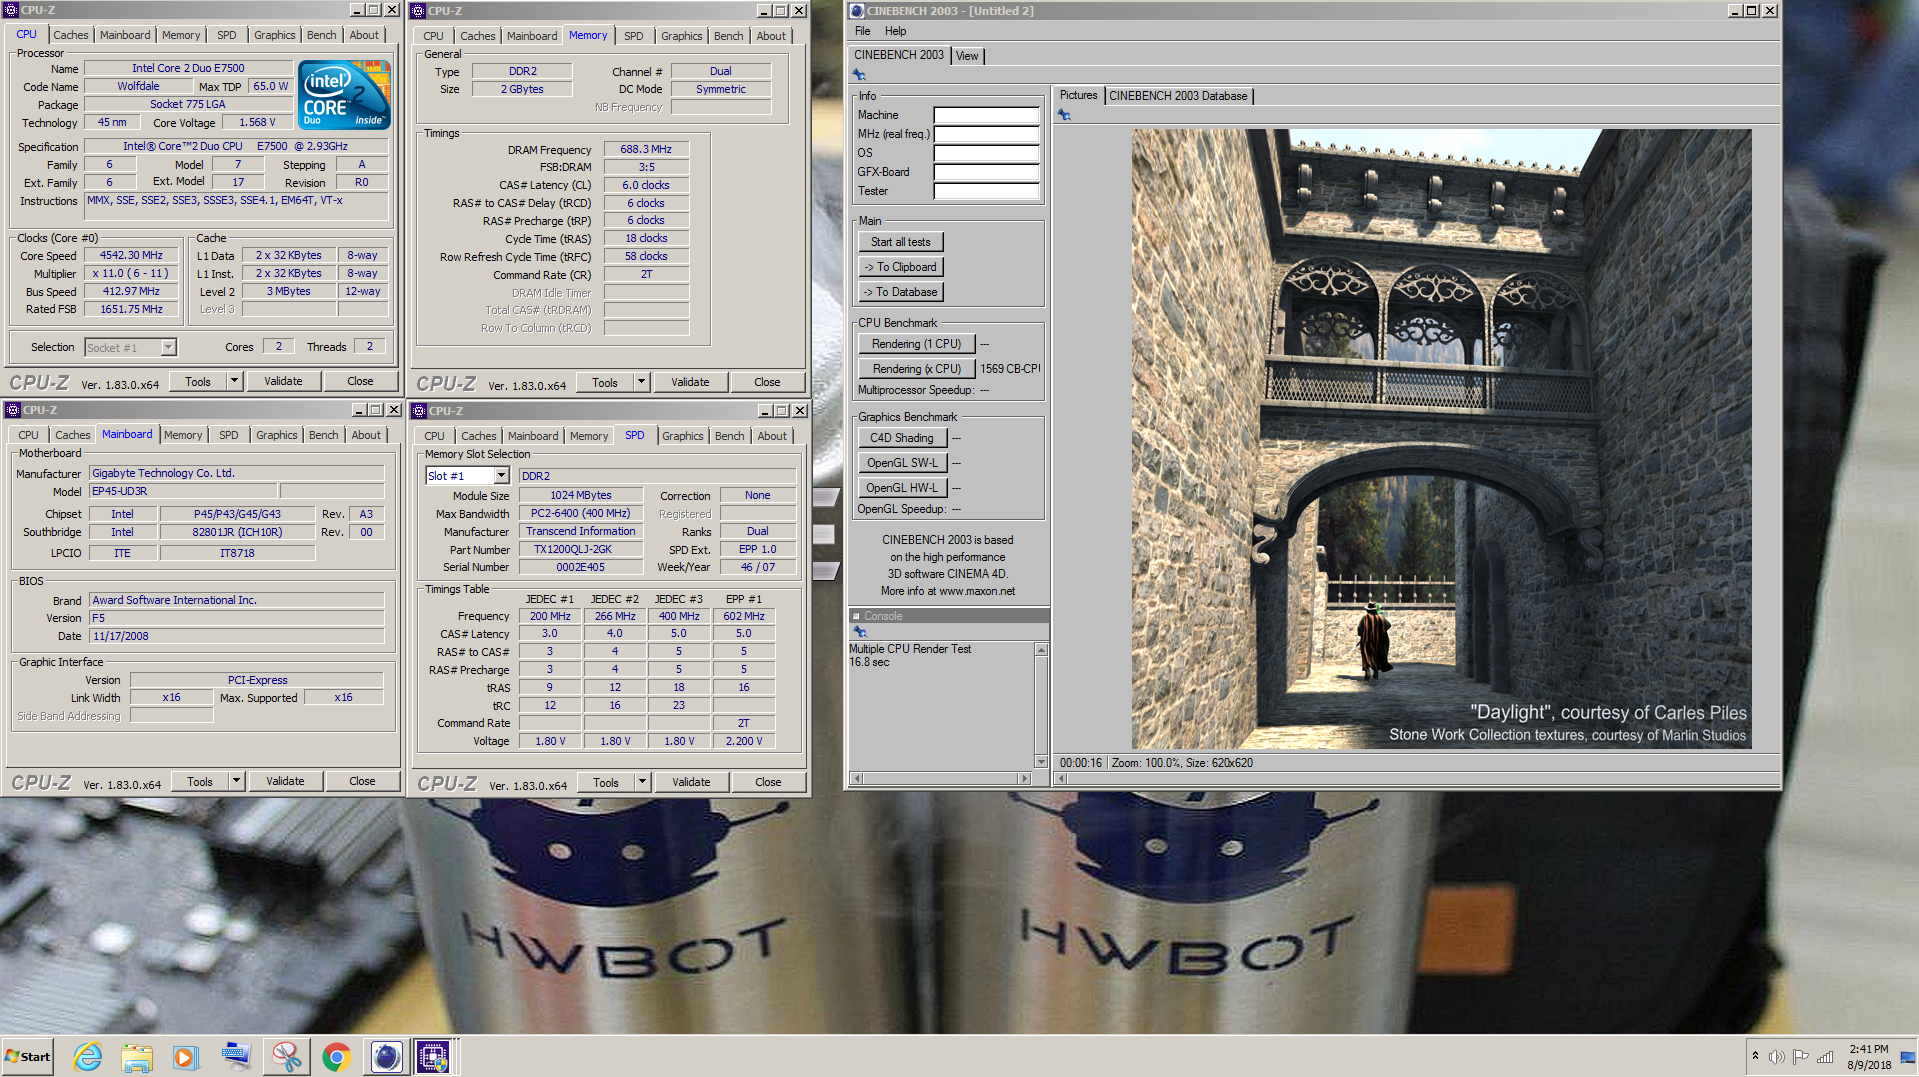The width and height of the screenshot is (1919, 1077).
Task: Click pin icon below CINEBENCH 2003 tab
Action: 859,75
